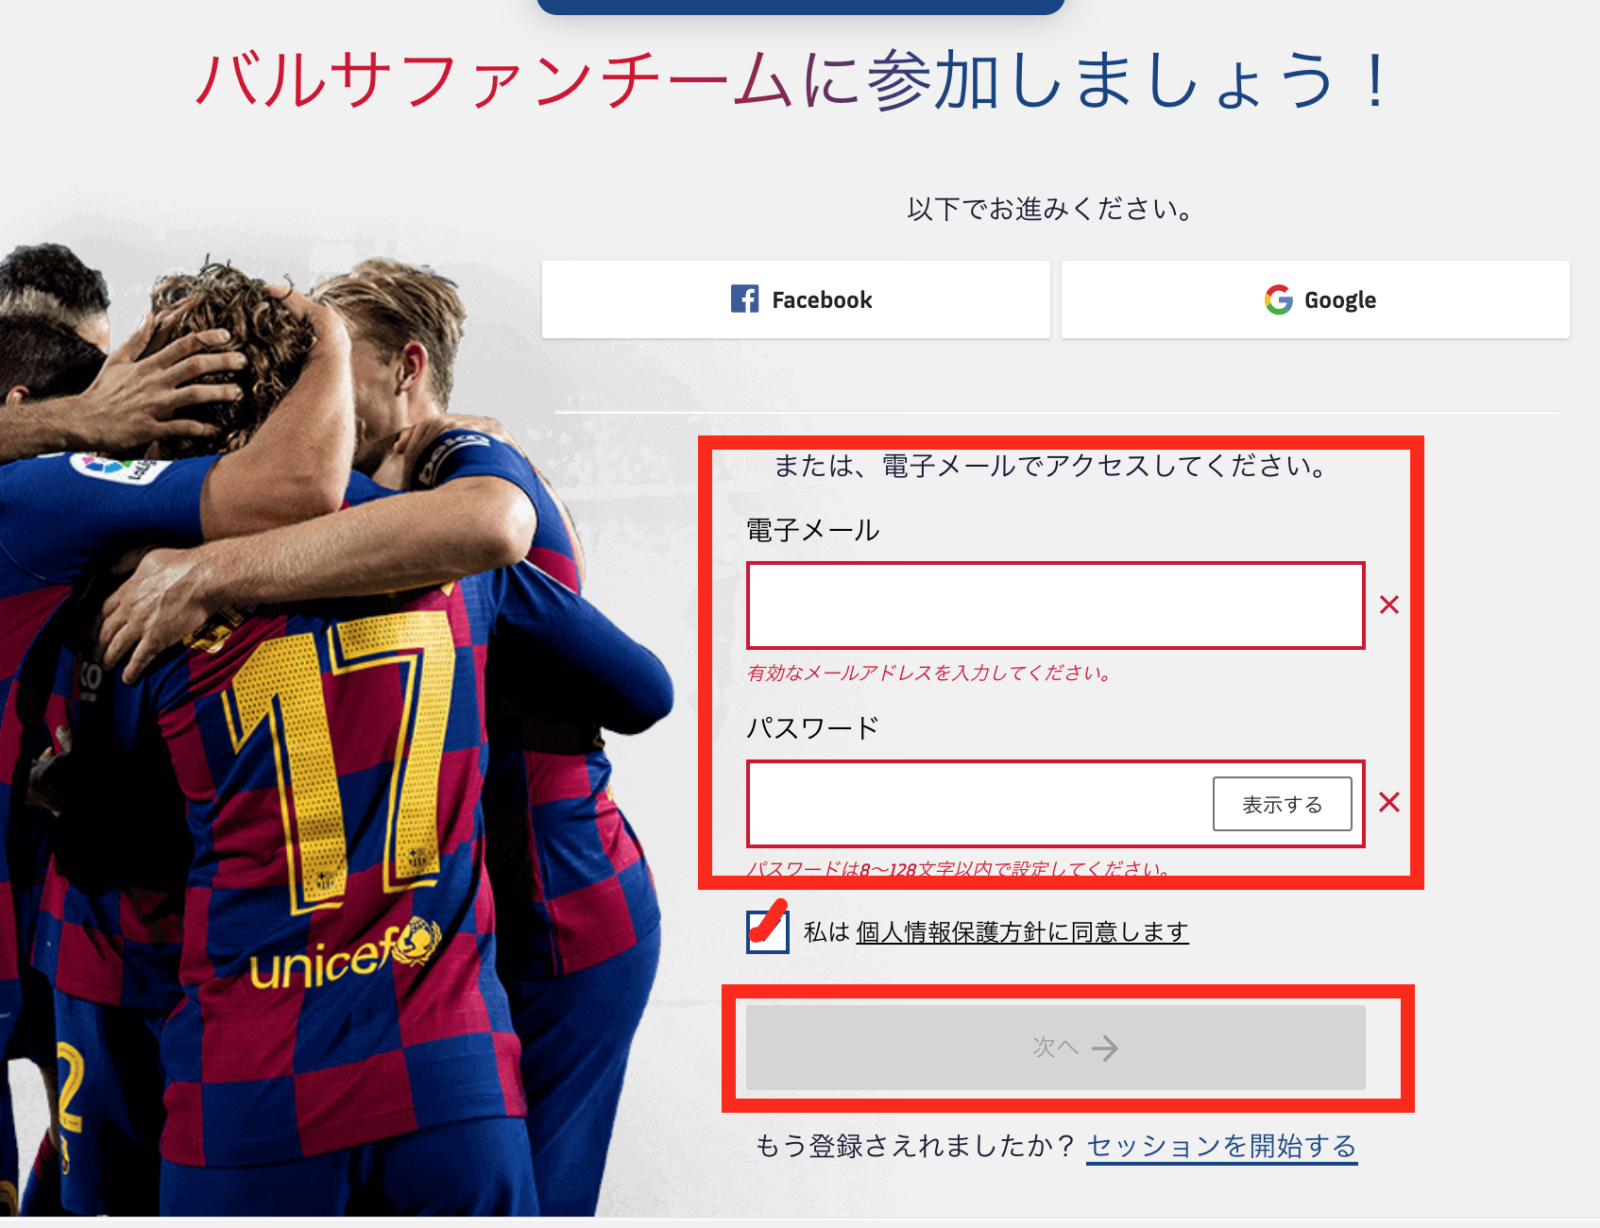Toggle password visibility with 表示する
This screenshot has height=1228, width=1600.
click(x=1282, y=804)
